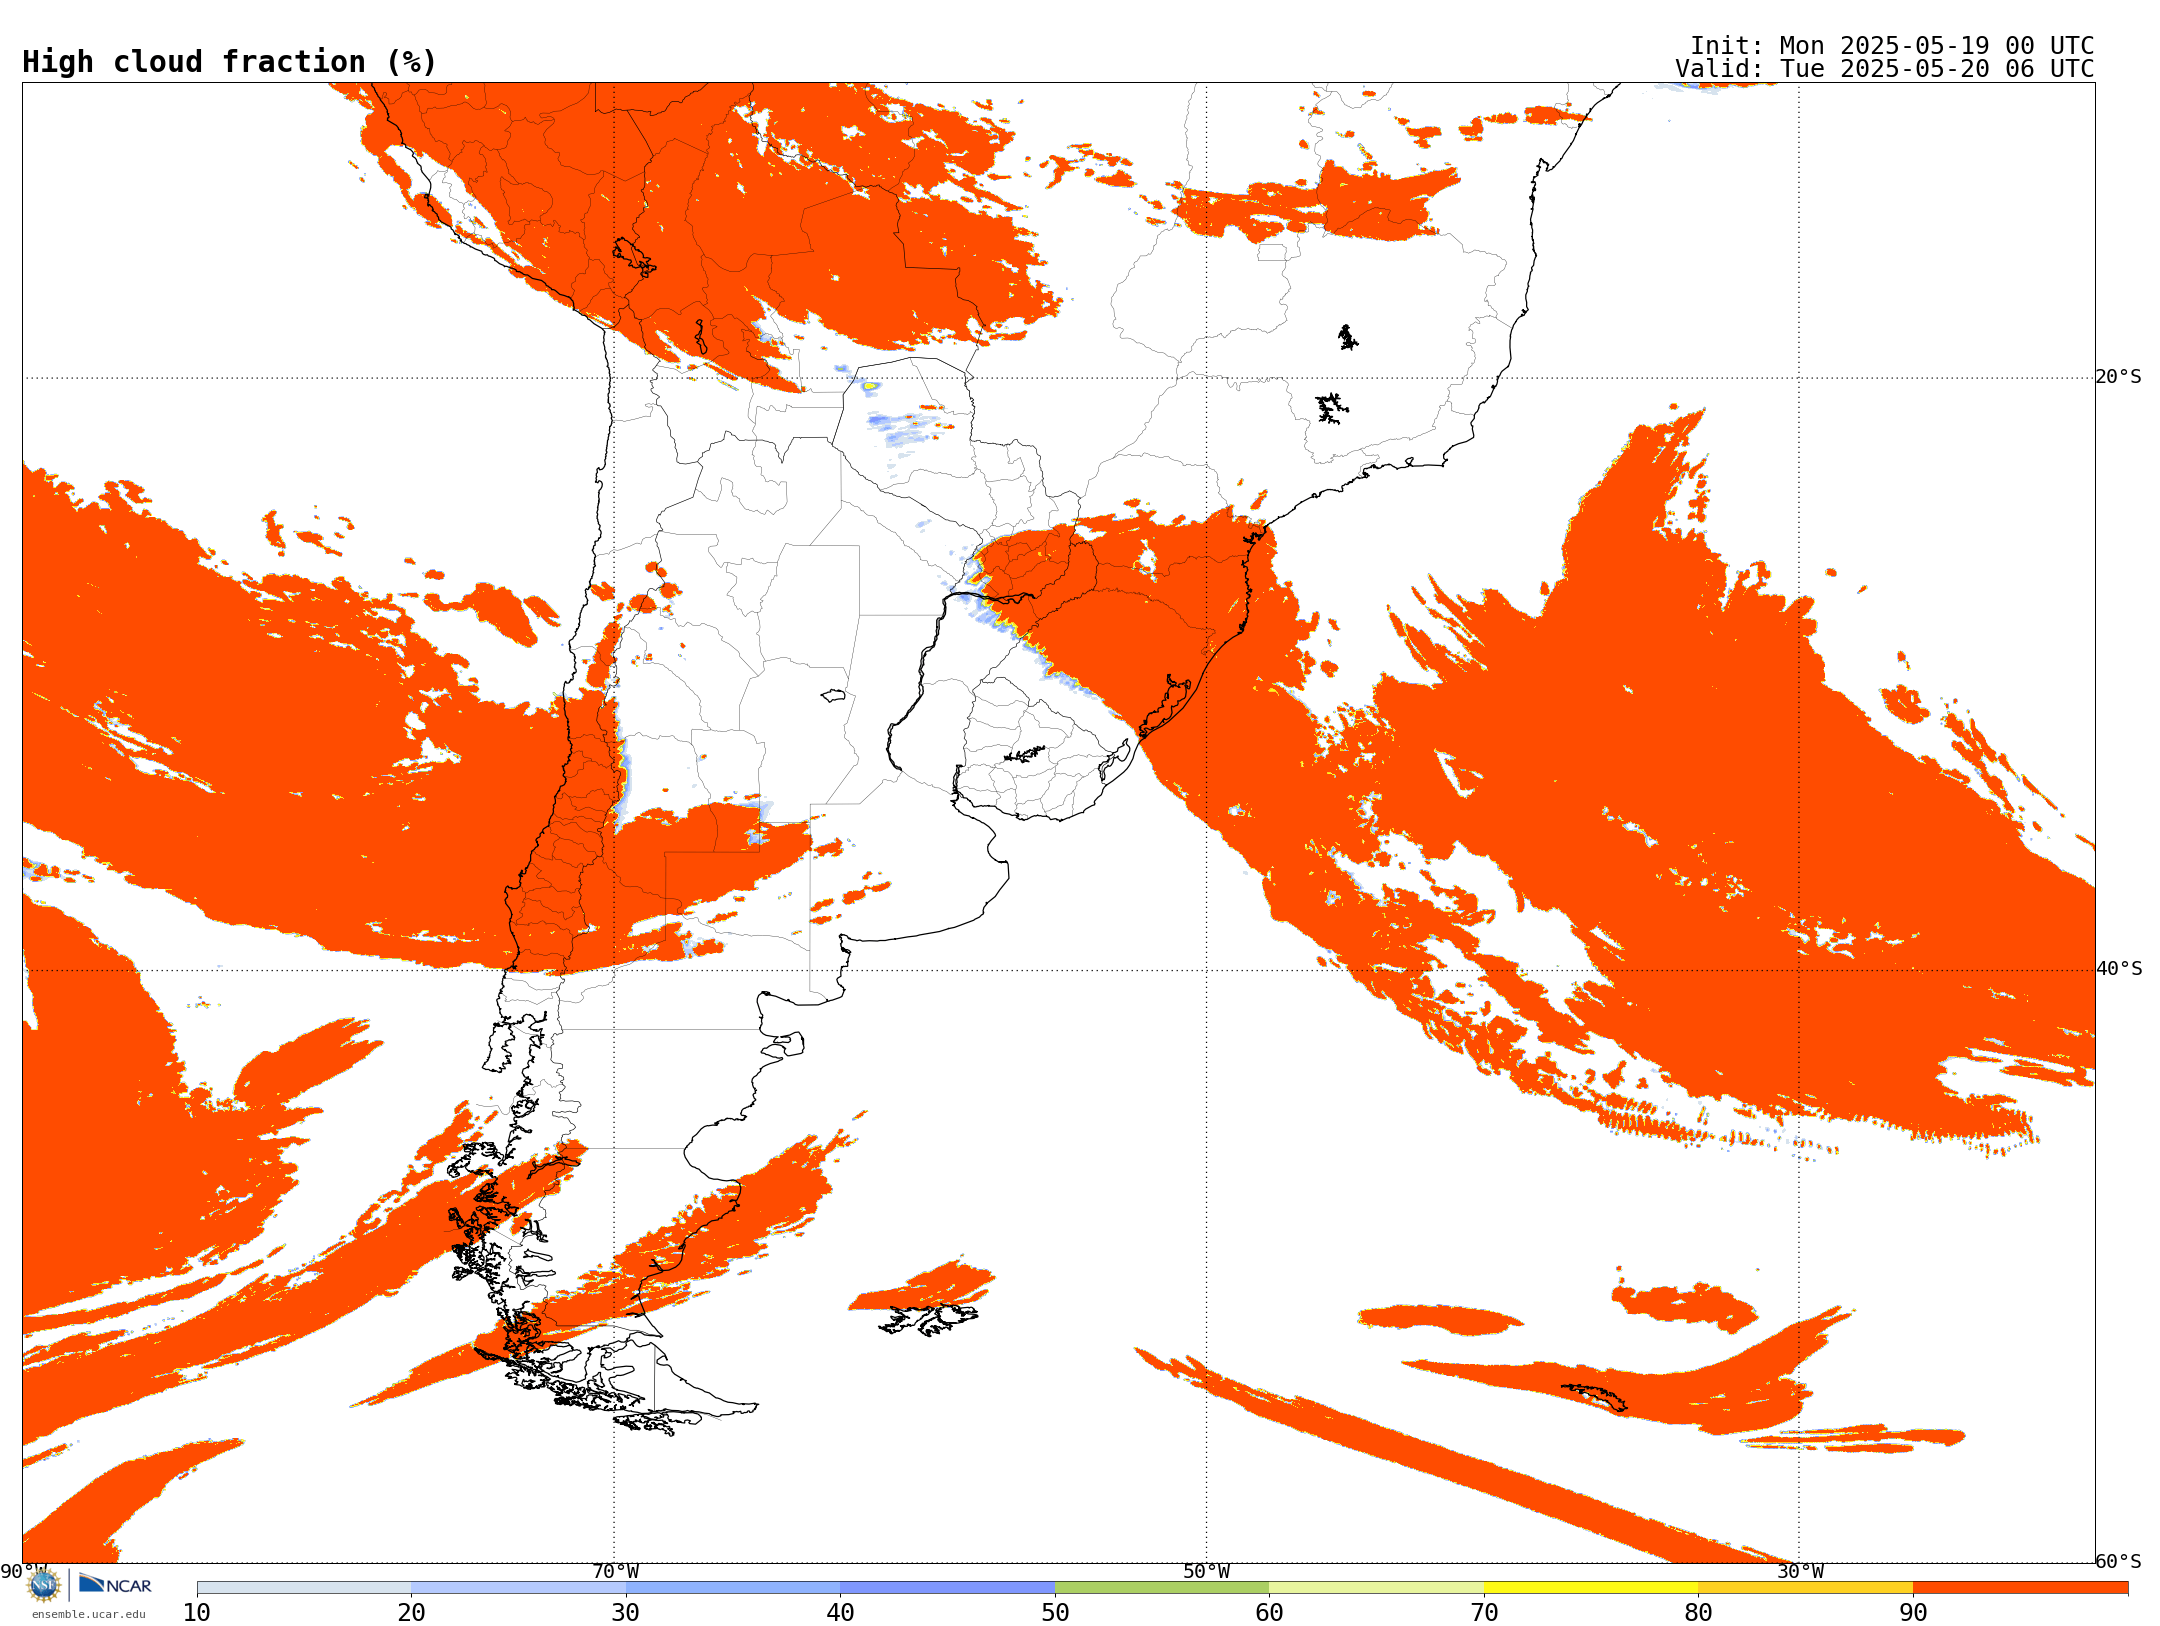This screenshot has height=1626, width=2160.
Task: Click the NSF logo
Action: (x=44, y=1584)
